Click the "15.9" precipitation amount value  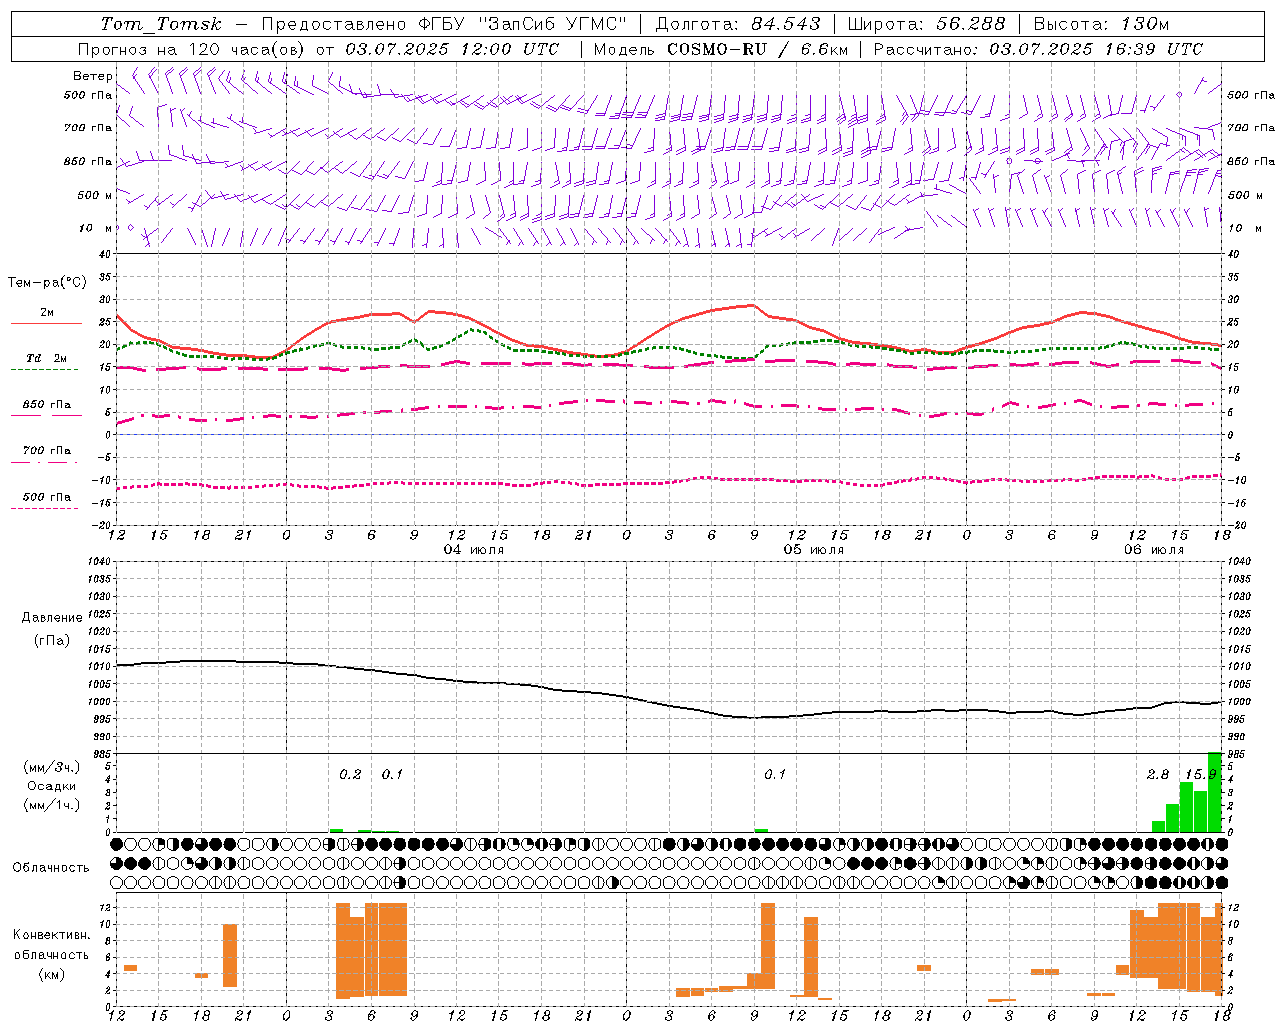1200,775
